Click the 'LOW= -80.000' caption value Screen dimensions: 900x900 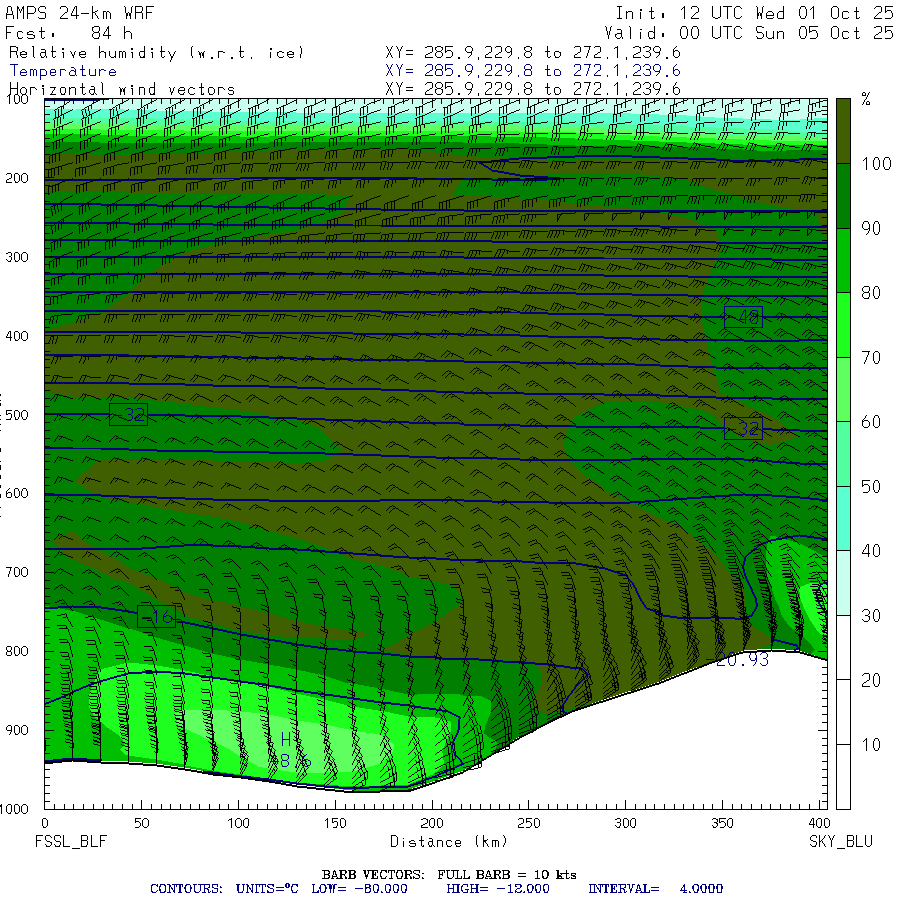pyautogui.click(x=359, y=889)
